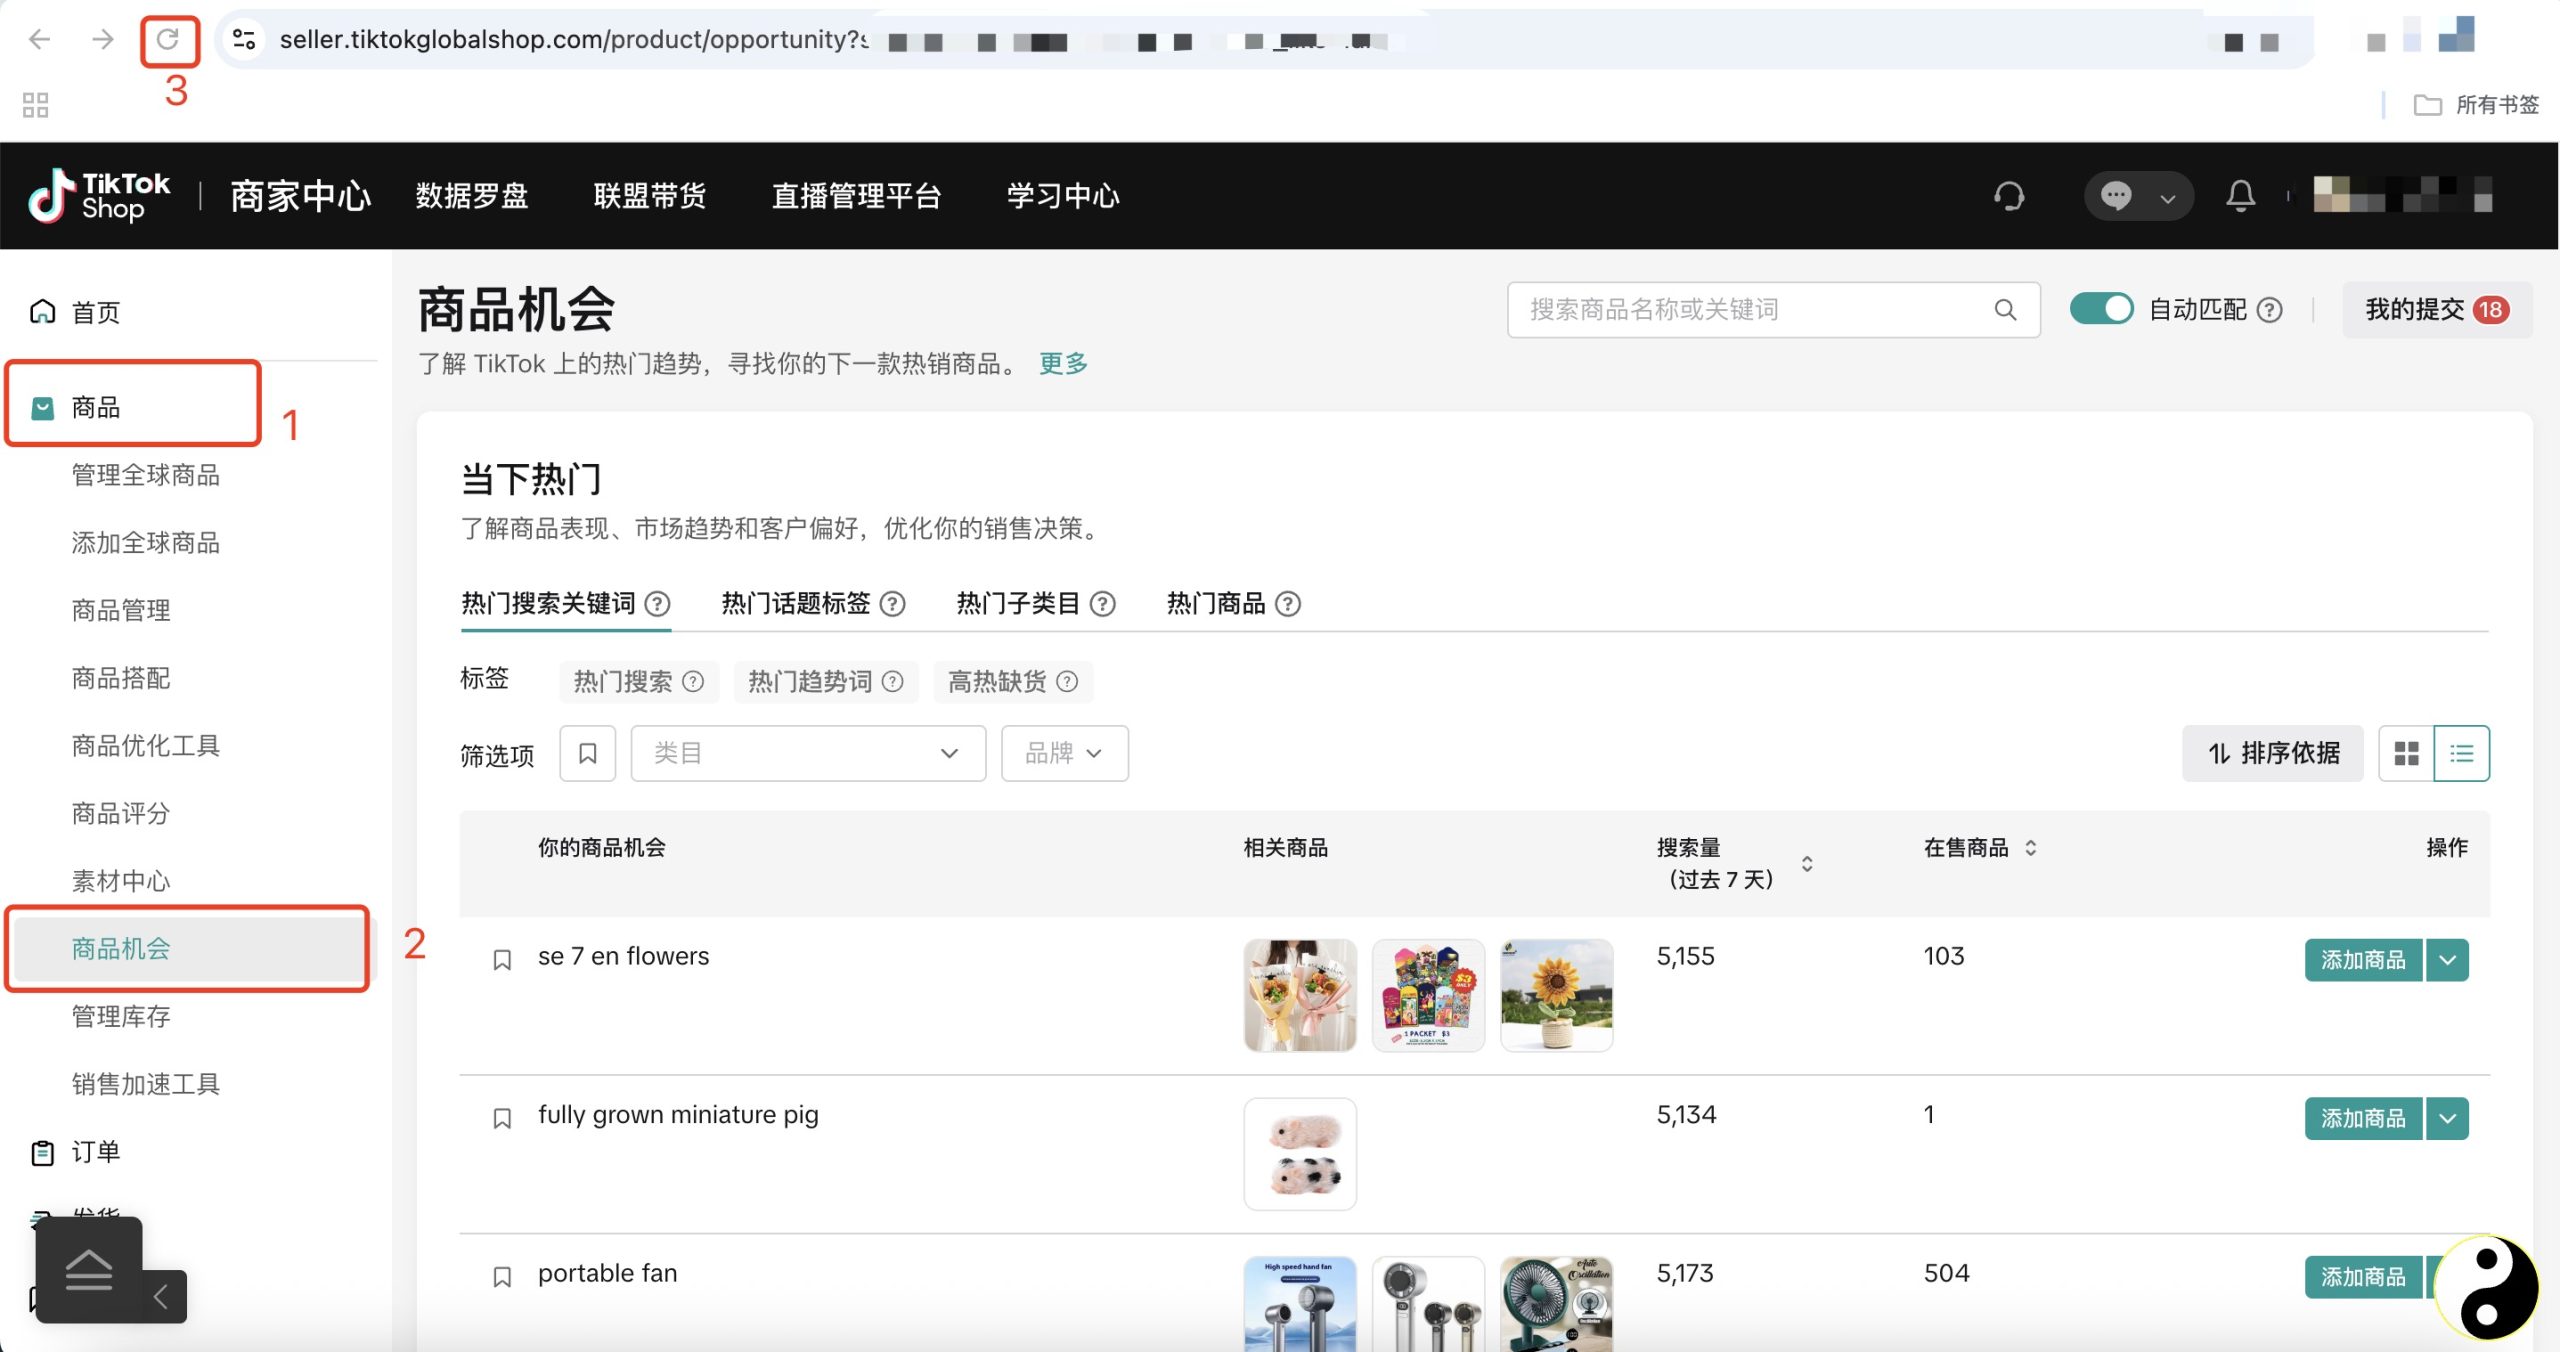Open the 品牌 brand dropdown
The width and height of the screenshot is (2560, 1352).
1064,753
